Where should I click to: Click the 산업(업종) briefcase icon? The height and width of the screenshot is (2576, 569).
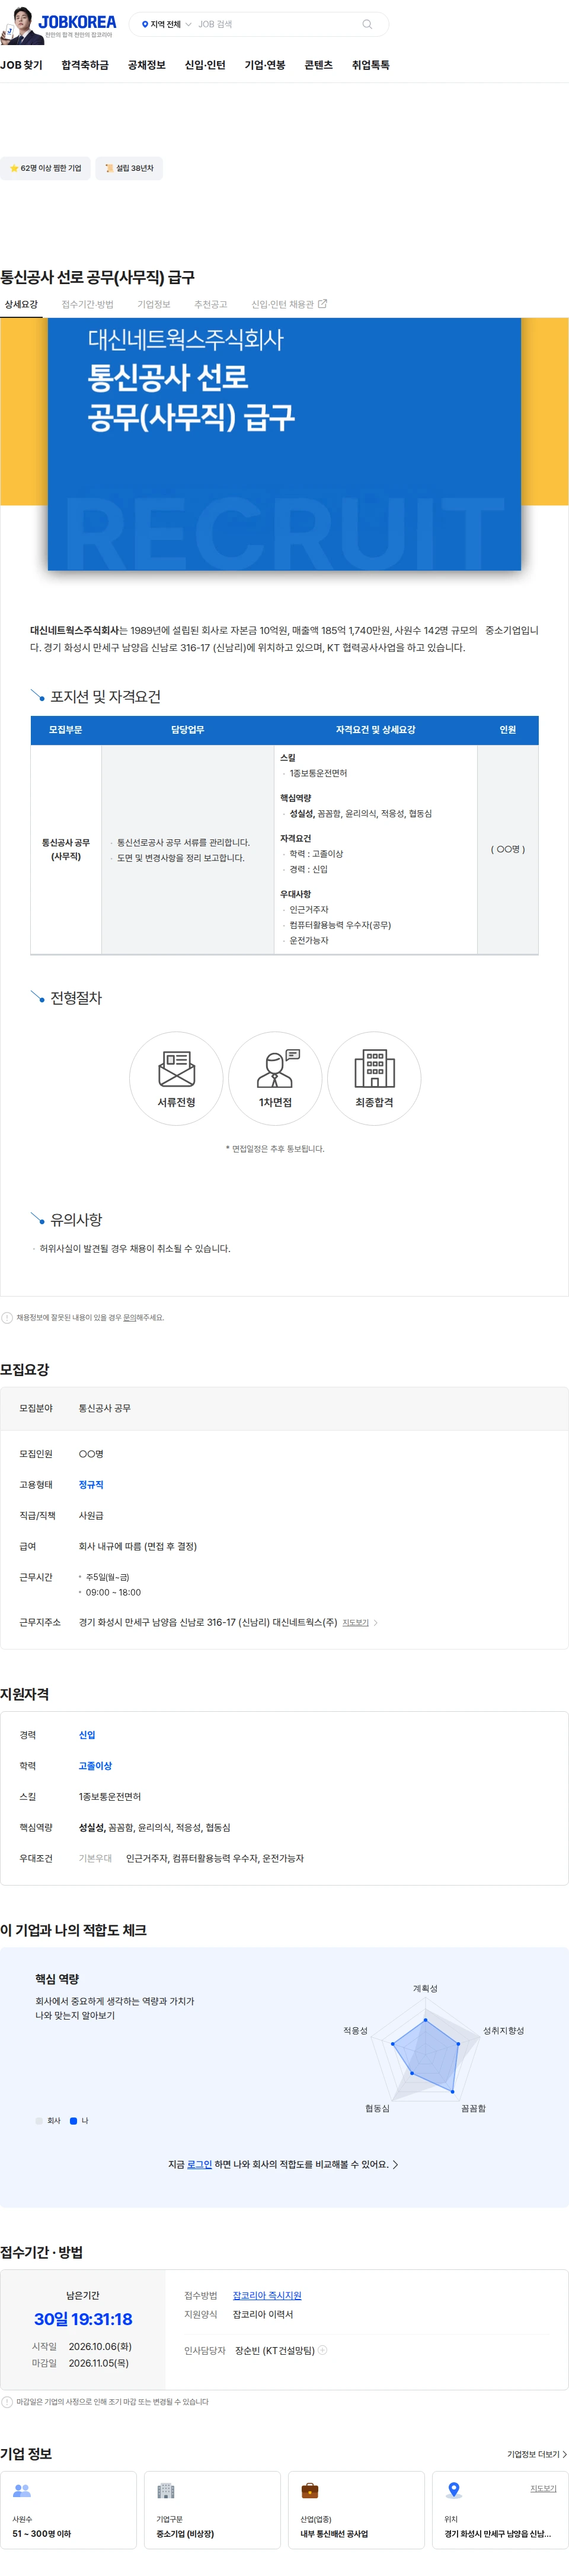tap(310, 2490)
